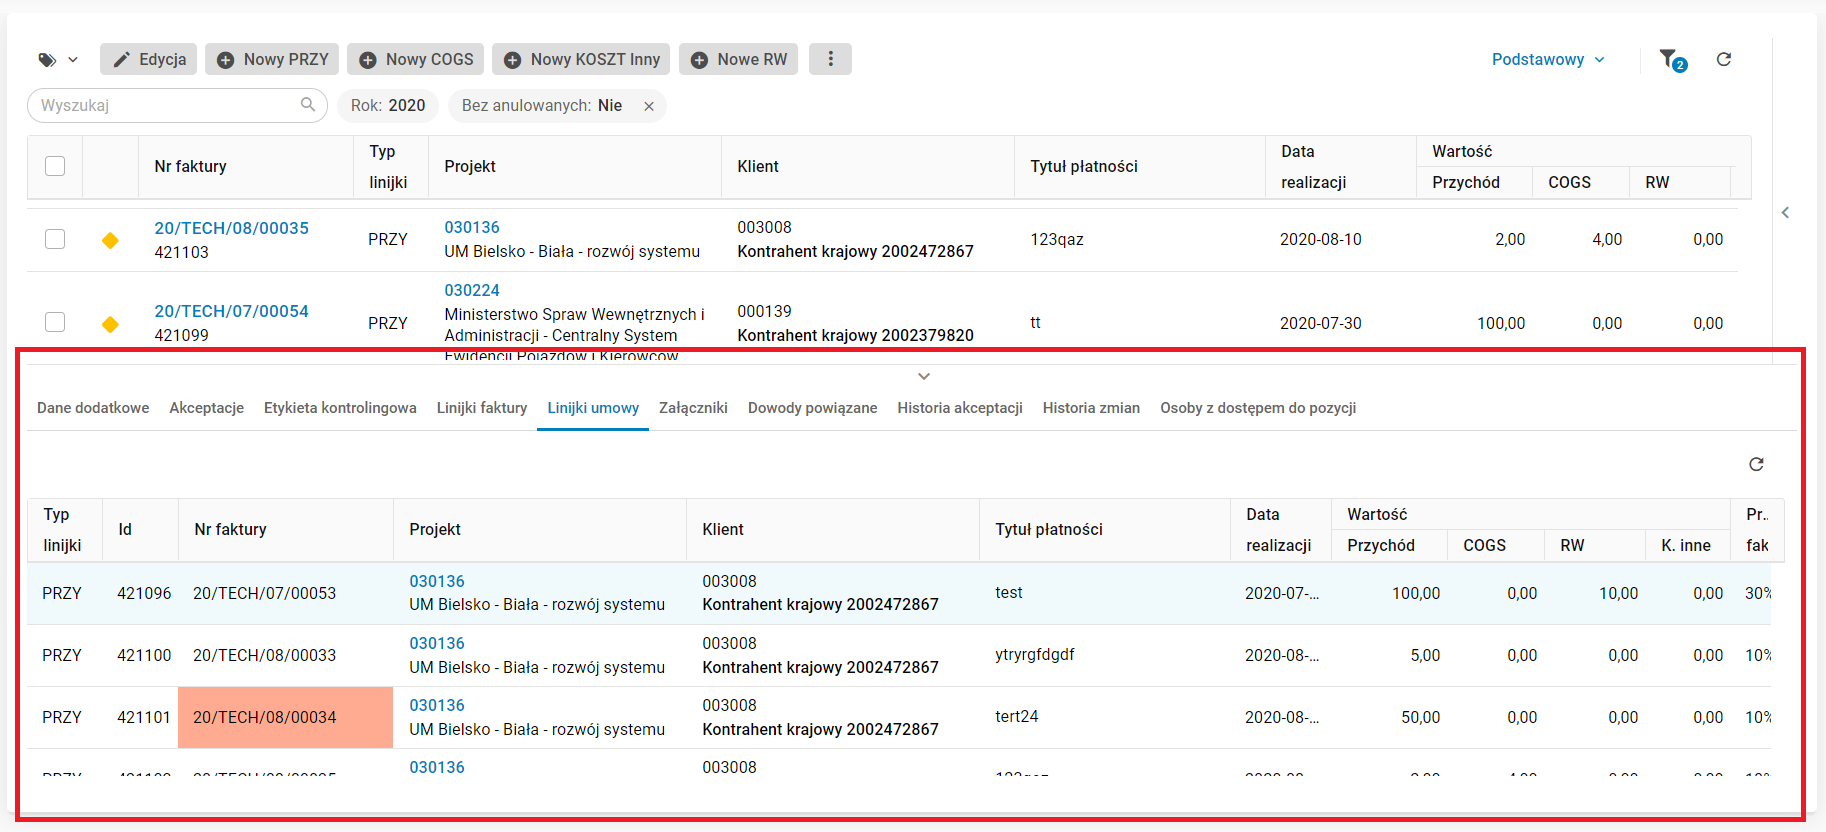Click the yellow diamond status on 20/TECH/08/00035
The width and height of the screenshot is (1826, 832).
110,240
